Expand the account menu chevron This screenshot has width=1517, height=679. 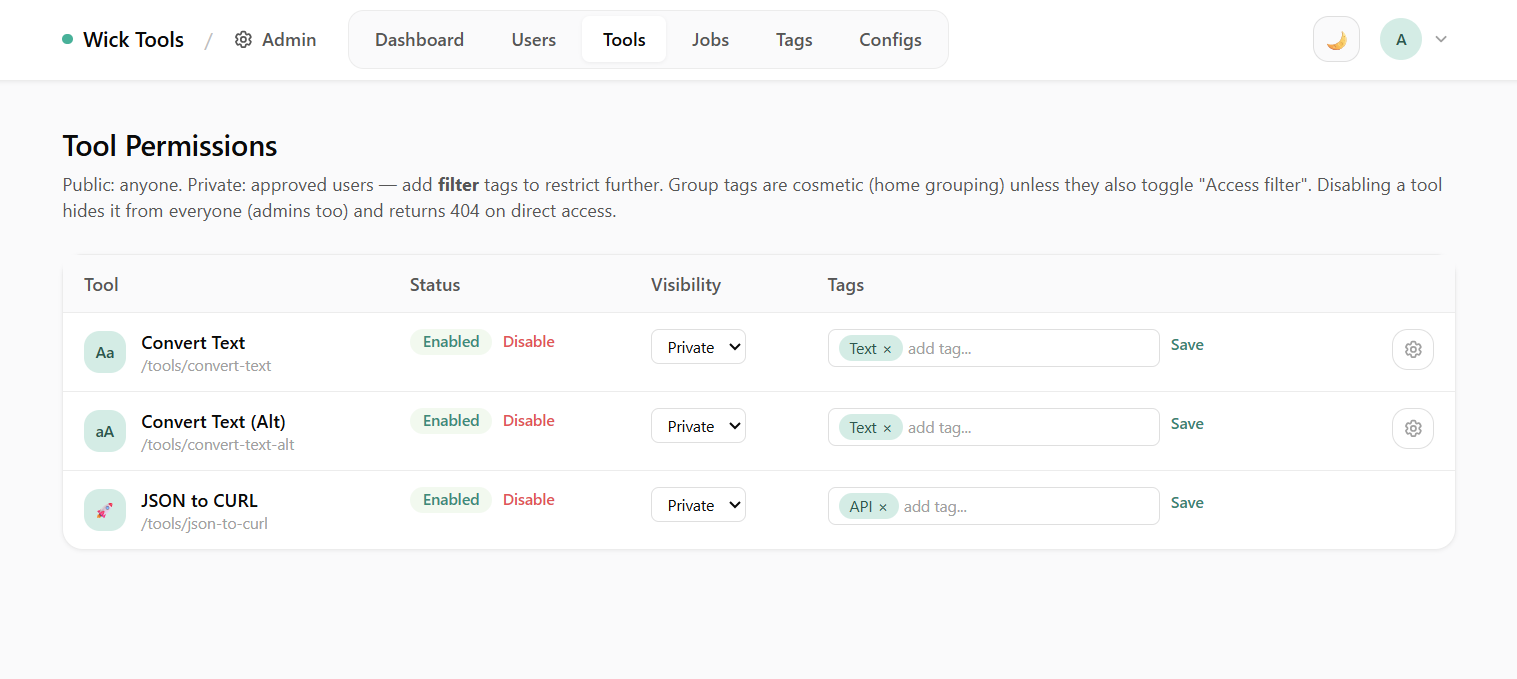pos(1440,38)
